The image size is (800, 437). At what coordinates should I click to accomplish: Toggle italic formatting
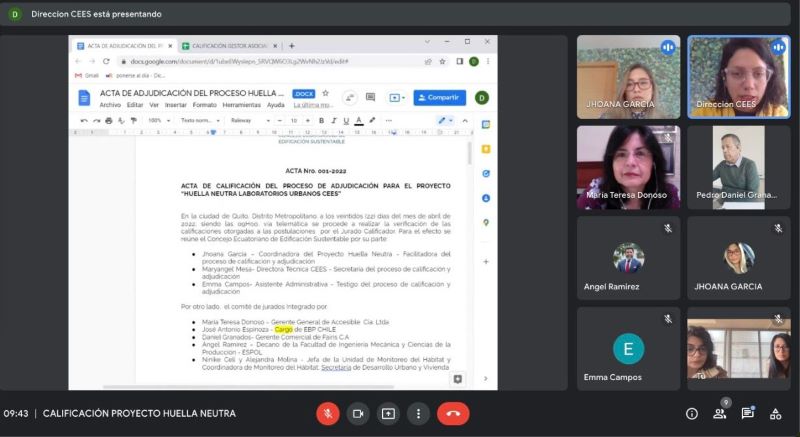(x=334, y=121)
